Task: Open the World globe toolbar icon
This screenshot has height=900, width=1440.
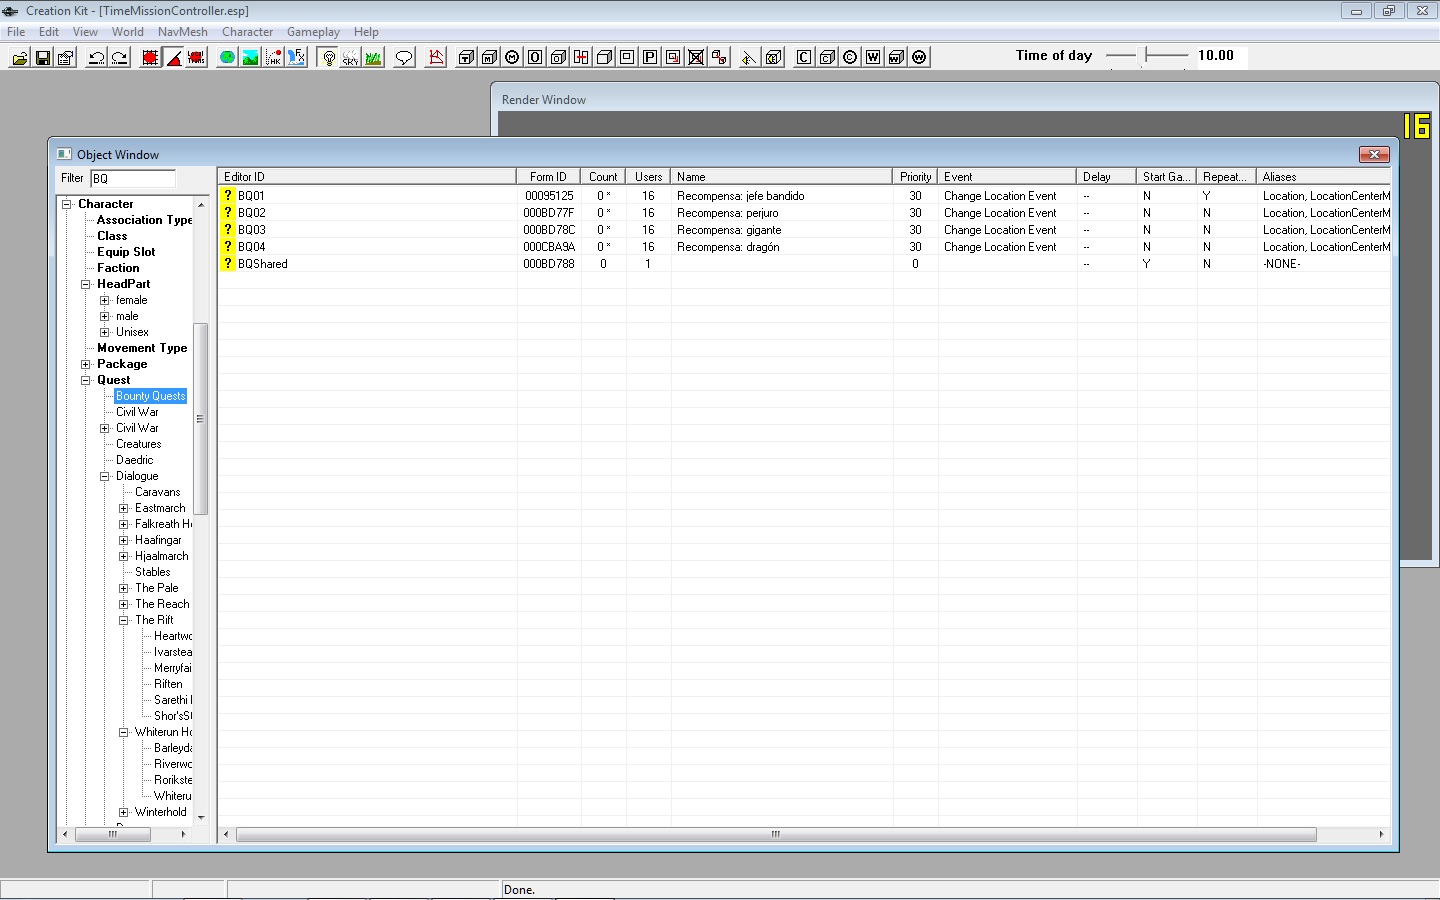Action: coord(227,57)
